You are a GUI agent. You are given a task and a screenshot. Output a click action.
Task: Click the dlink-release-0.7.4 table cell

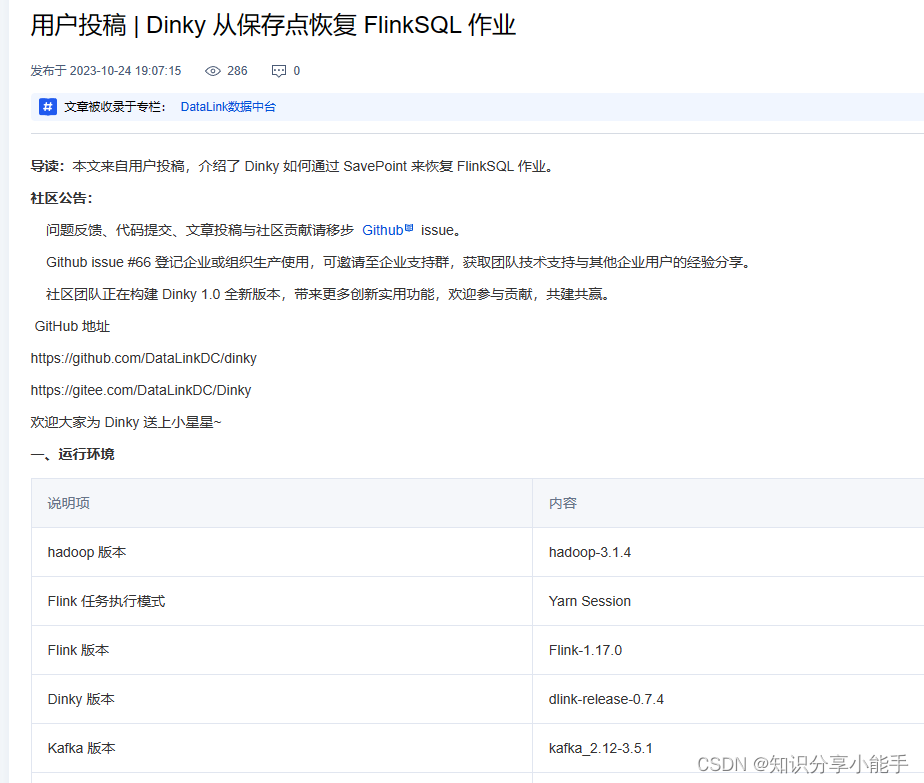tap(728, 699)
